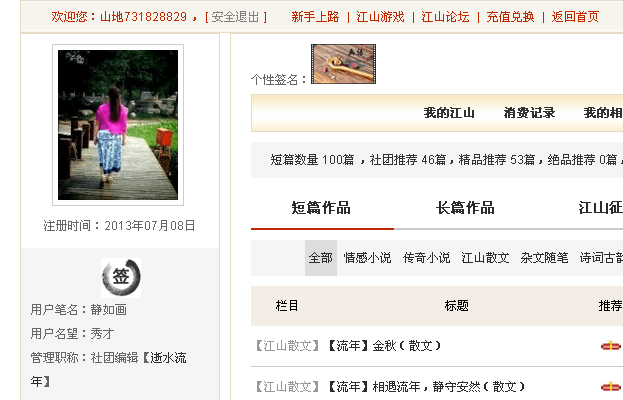Click recommend icon for 【流年】金秋 row
The image size is (623, 400).
611,346
